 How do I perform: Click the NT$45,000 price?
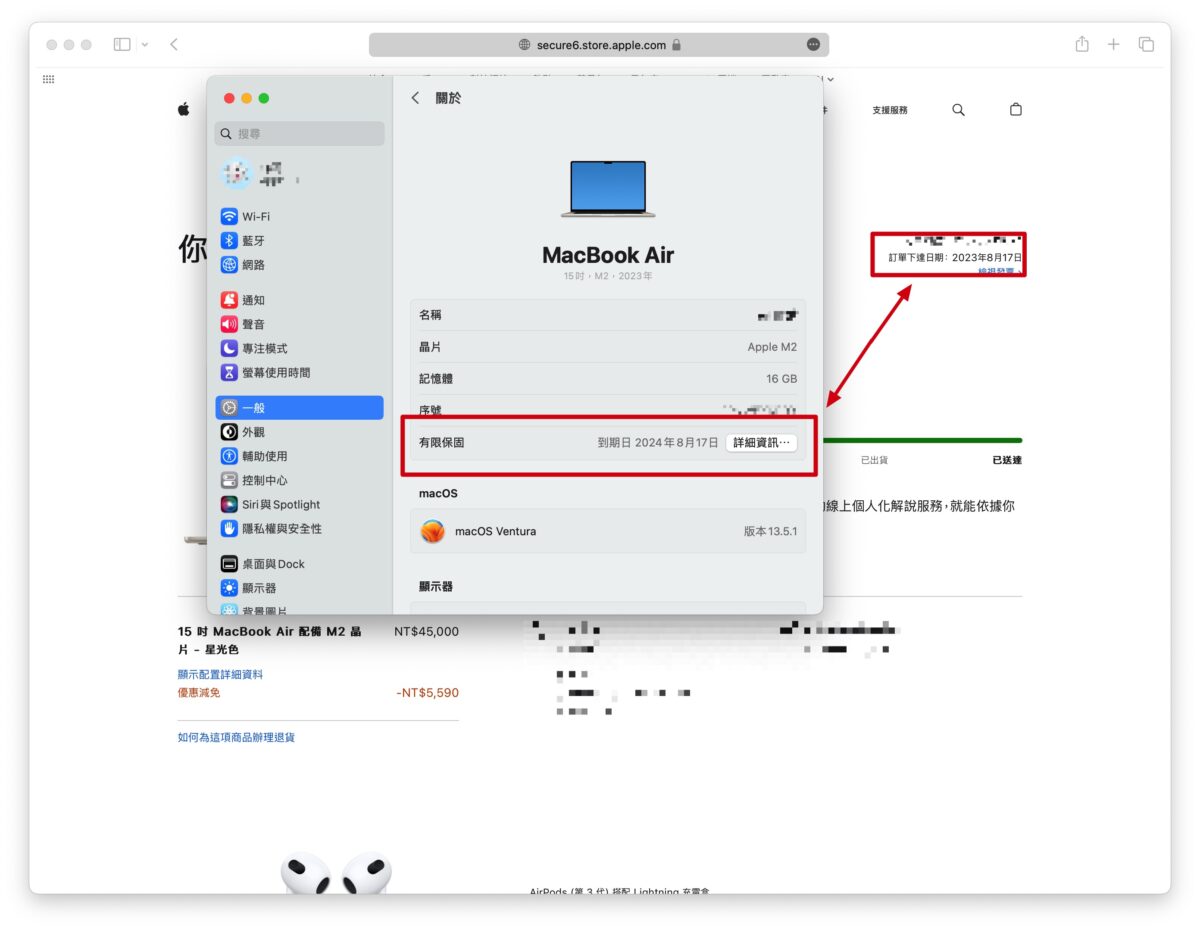coord(427,632)
